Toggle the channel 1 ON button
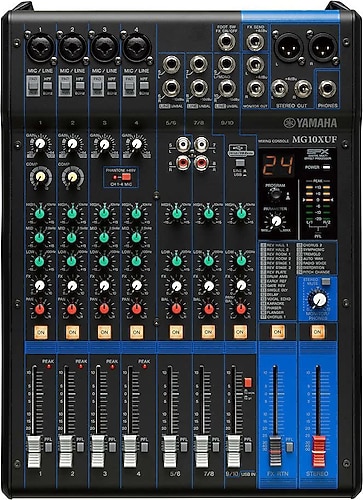Image resolution: width=363 pixels, height=500 pixels. point(41,332)
